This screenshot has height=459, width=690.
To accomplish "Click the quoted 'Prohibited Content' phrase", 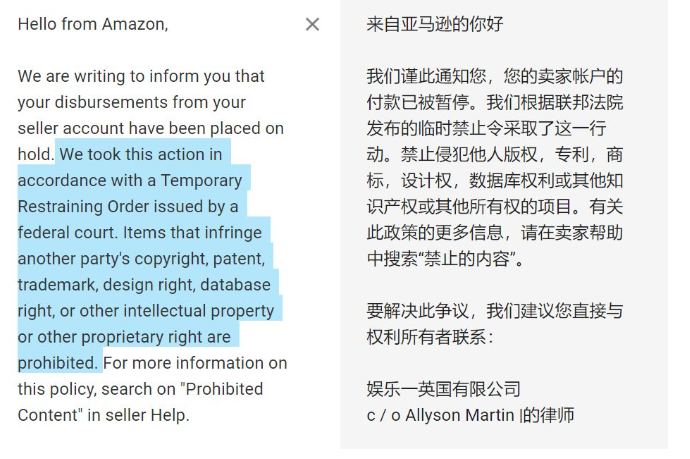I will 140,402.
